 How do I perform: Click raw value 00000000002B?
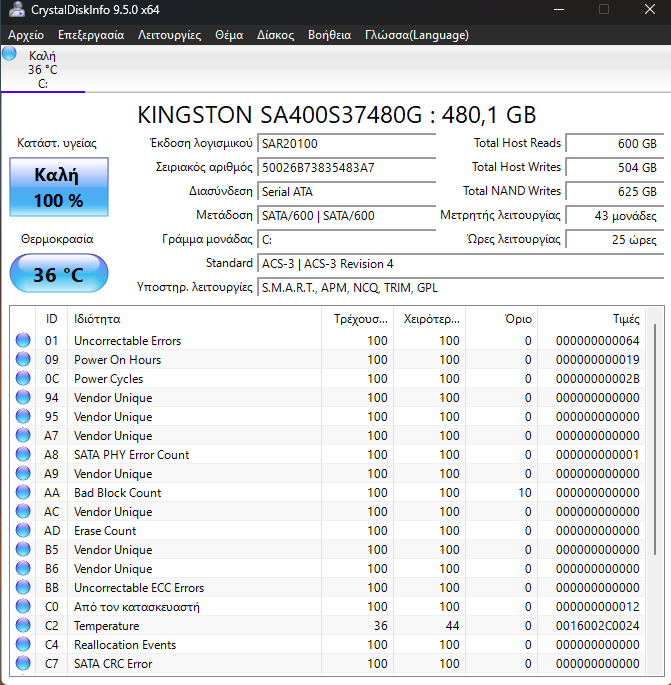point(598,378)
